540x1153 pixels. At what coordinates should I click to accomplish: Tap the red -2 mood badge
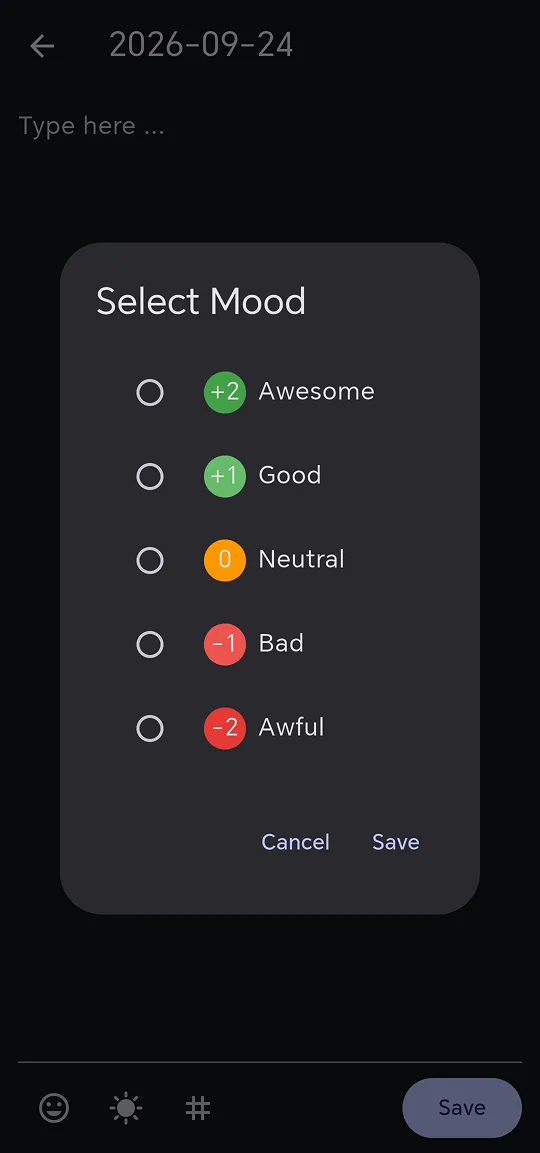click(224, 728)
